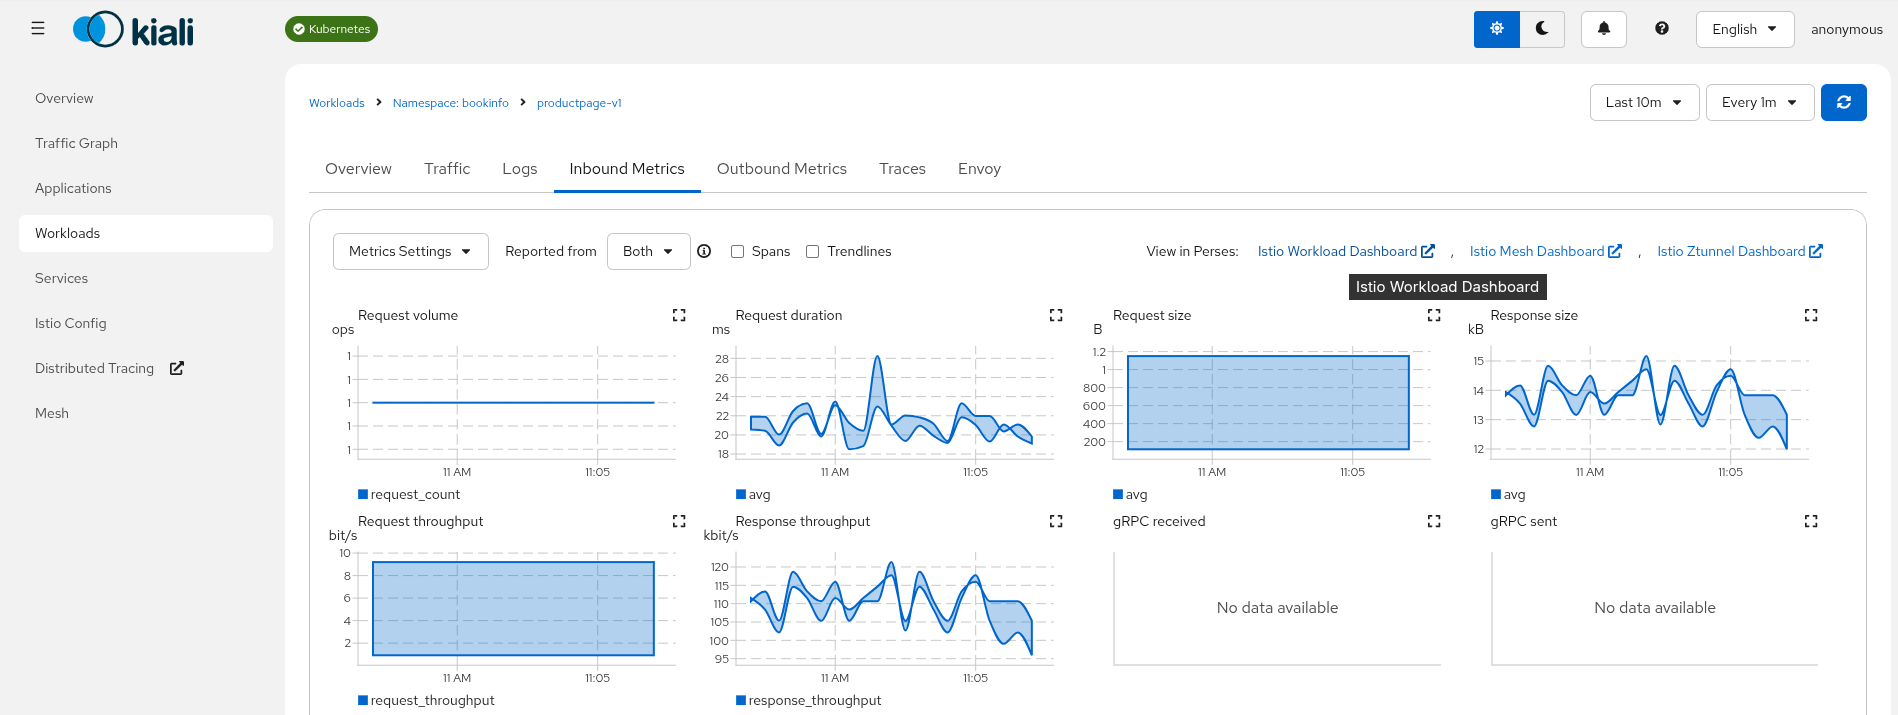Open the hamburger navigation menu
This screenshot has width=1898, height=715.
pyautogui.click(x=38, y=29)
